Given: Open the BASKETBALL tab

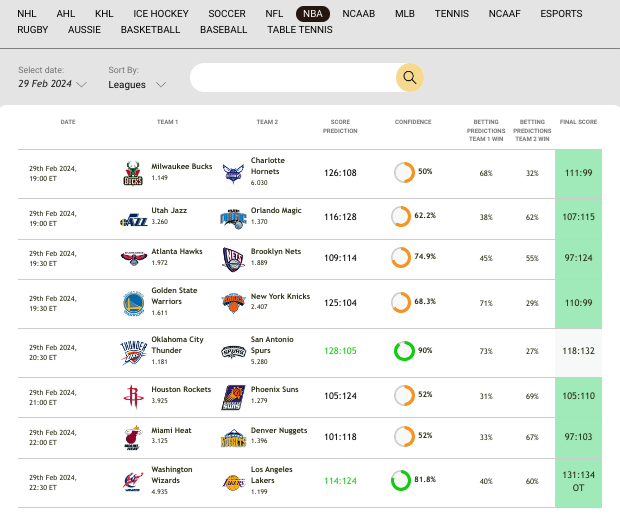Looking at the screenshot, I should [150, 30].
